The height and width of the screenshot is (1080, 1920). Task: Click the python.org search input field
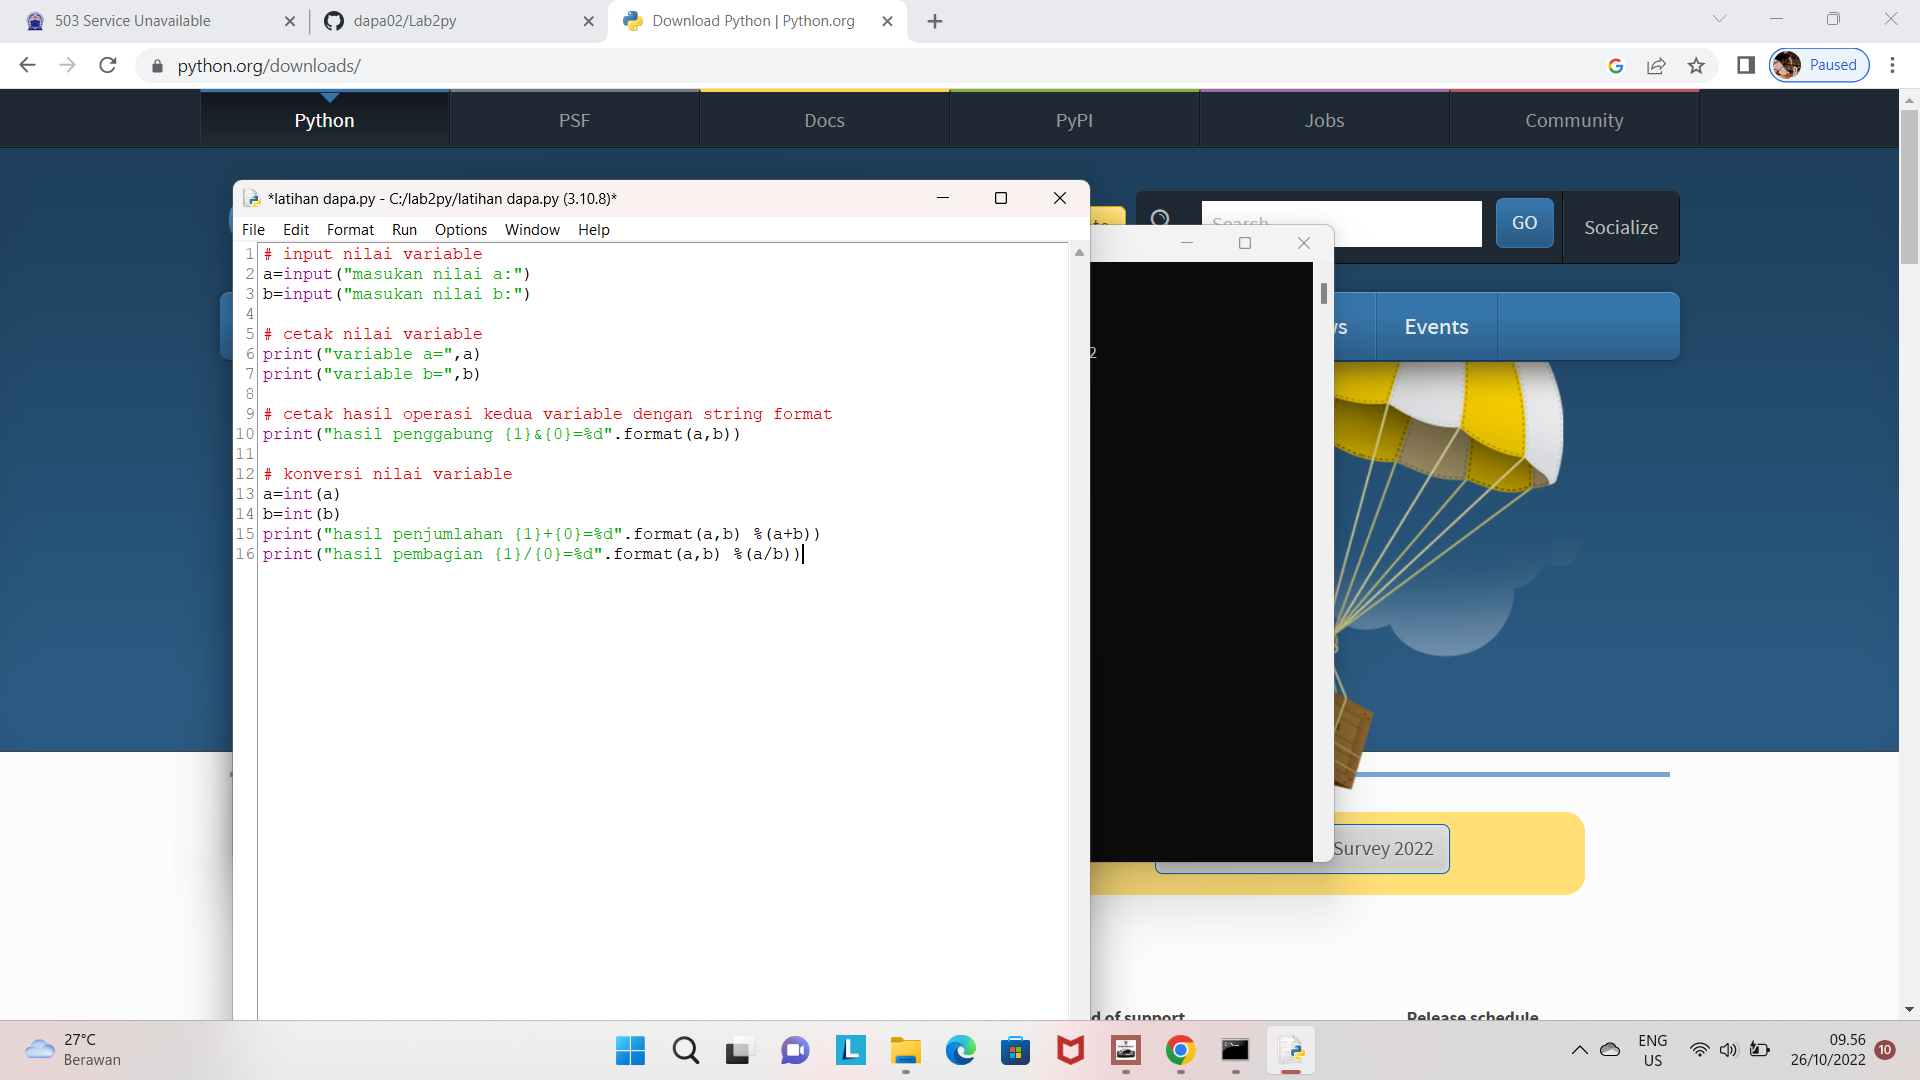(x=1341, y=223)
